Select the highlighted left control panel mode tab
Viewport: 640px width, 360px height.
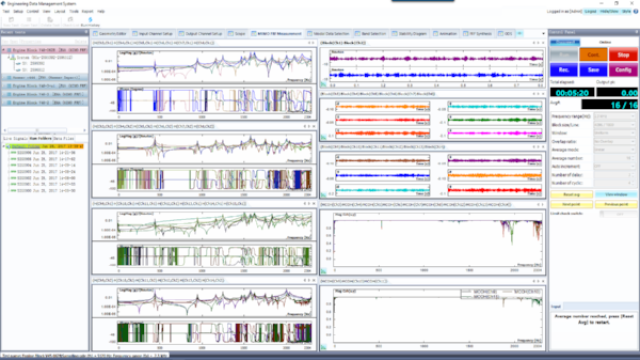click(565, 42)
